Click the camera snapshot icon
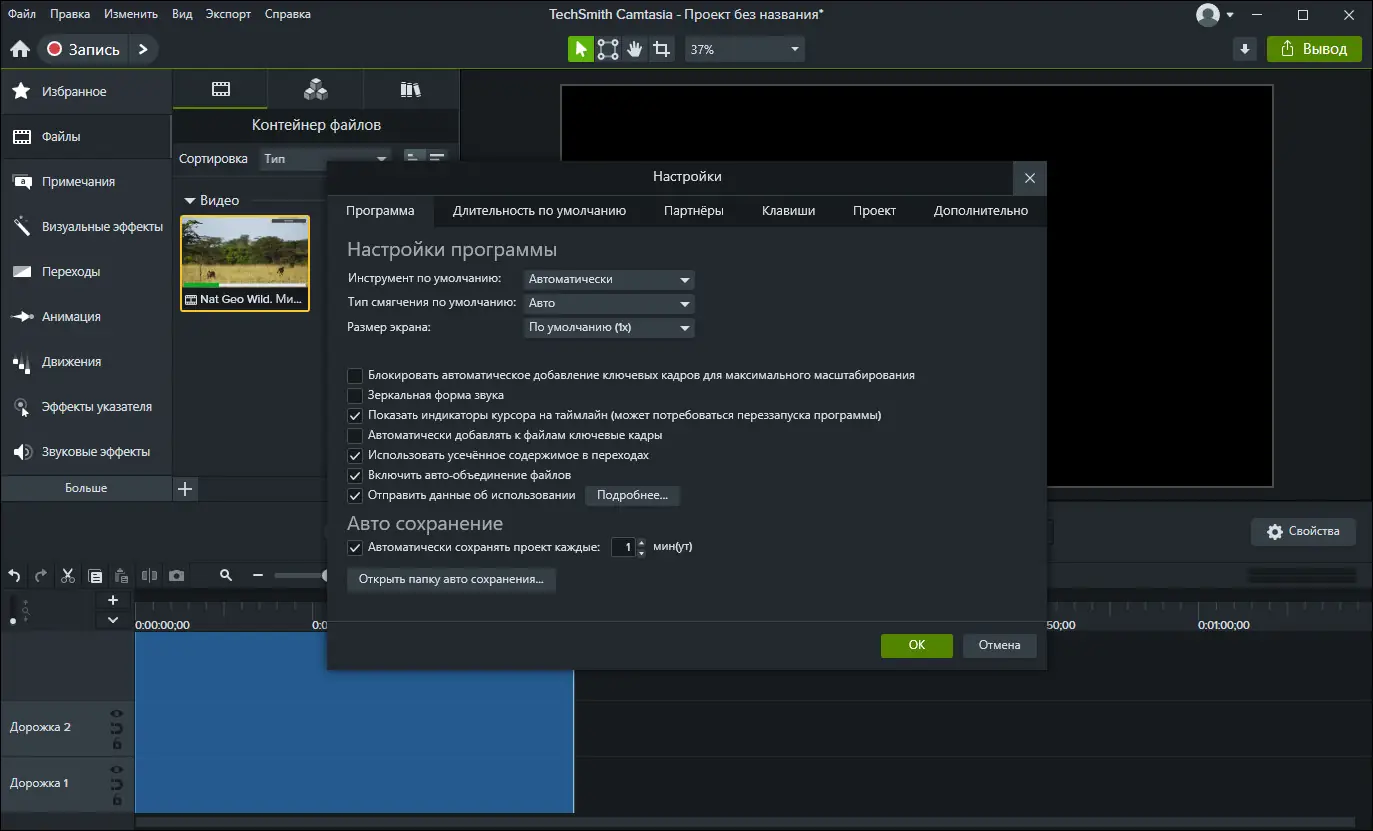 [177, 576]
